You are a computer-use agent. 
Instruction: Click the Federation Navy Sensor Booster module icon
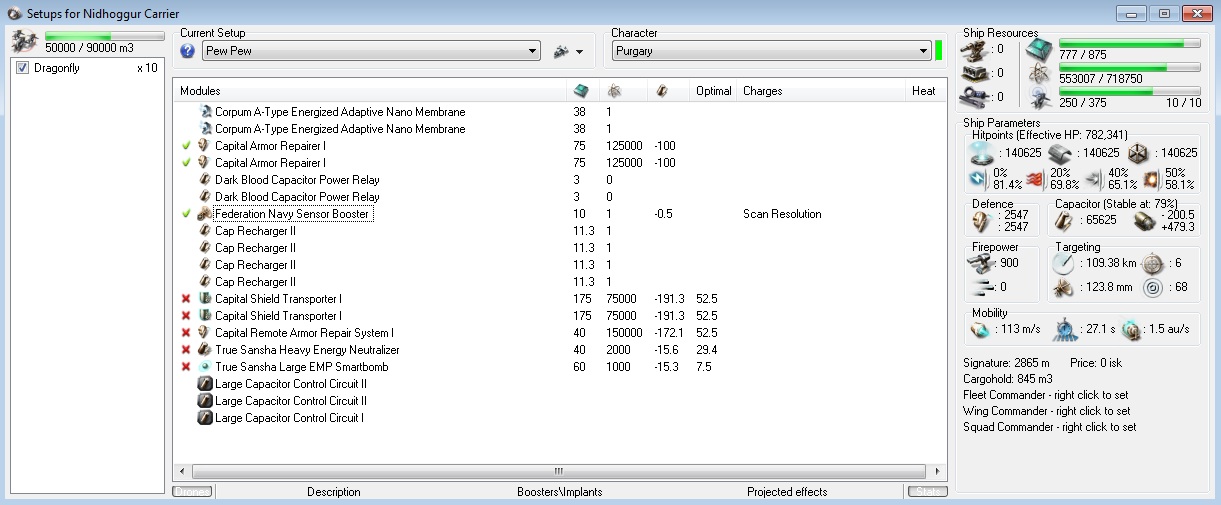[205, 214]
